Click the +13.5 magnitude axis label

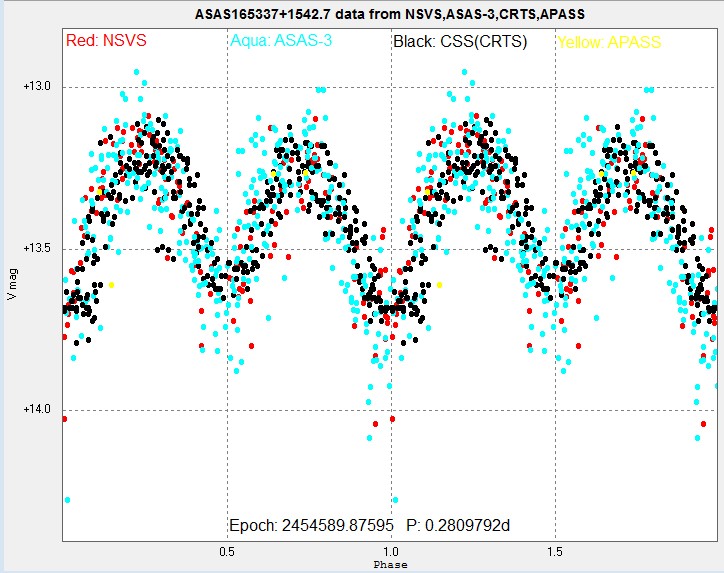click(37, 248)
